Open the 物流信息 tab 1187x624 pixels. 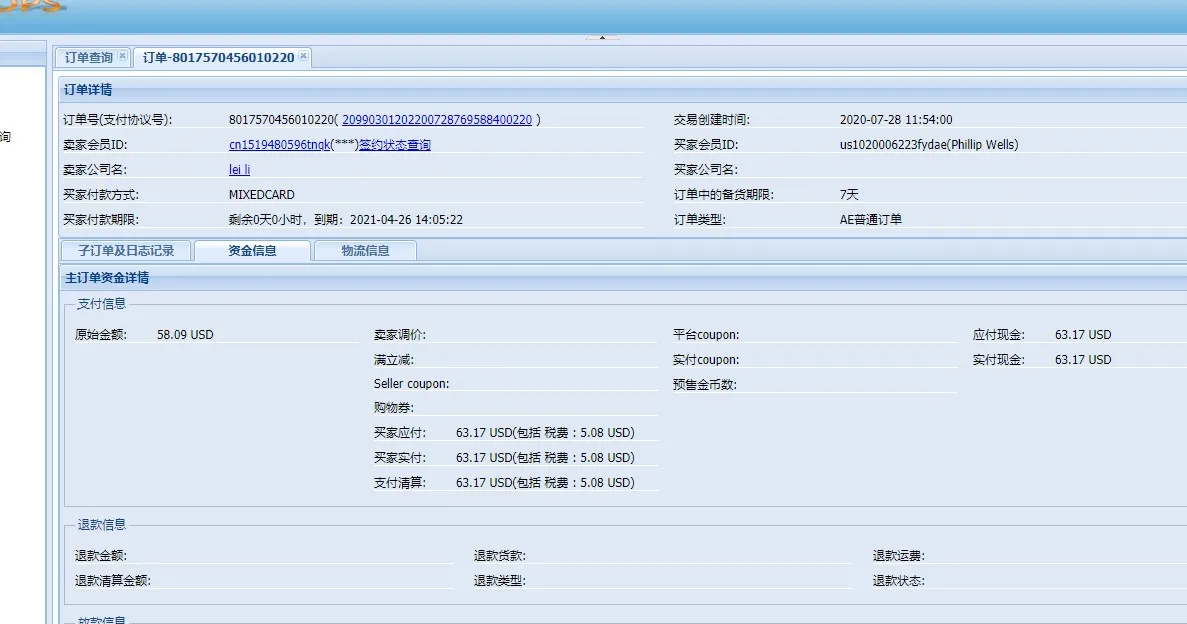tap(365, 251)
